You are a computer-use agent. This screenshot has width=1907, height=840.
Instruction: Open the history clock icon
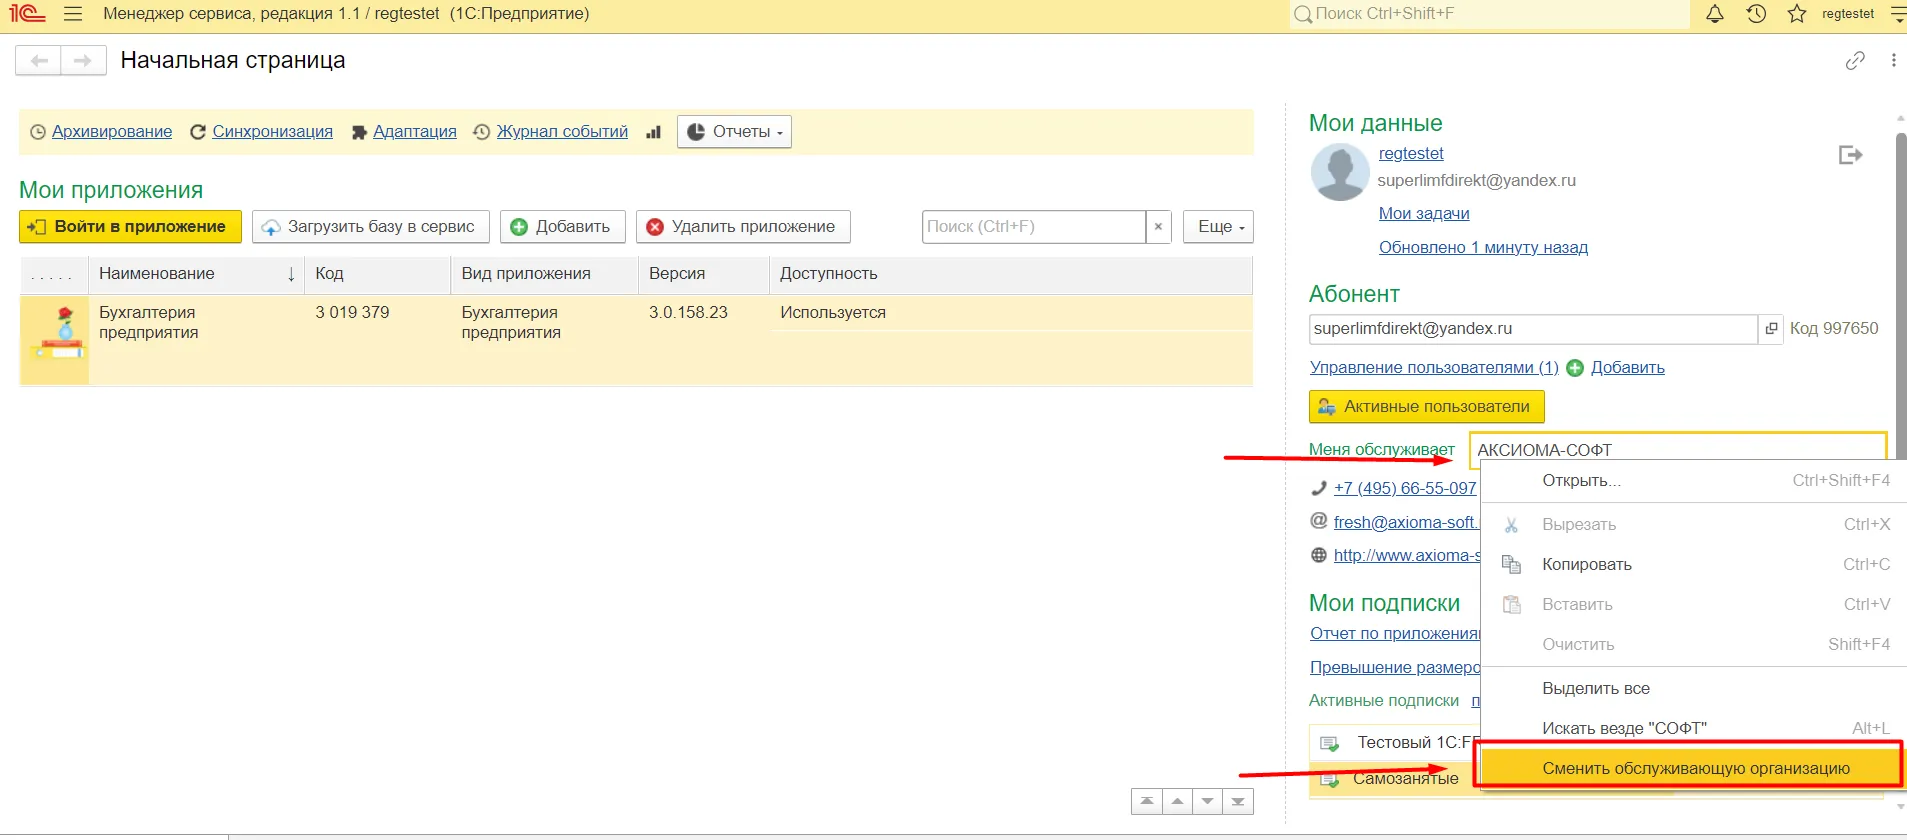click(1756, 14)
